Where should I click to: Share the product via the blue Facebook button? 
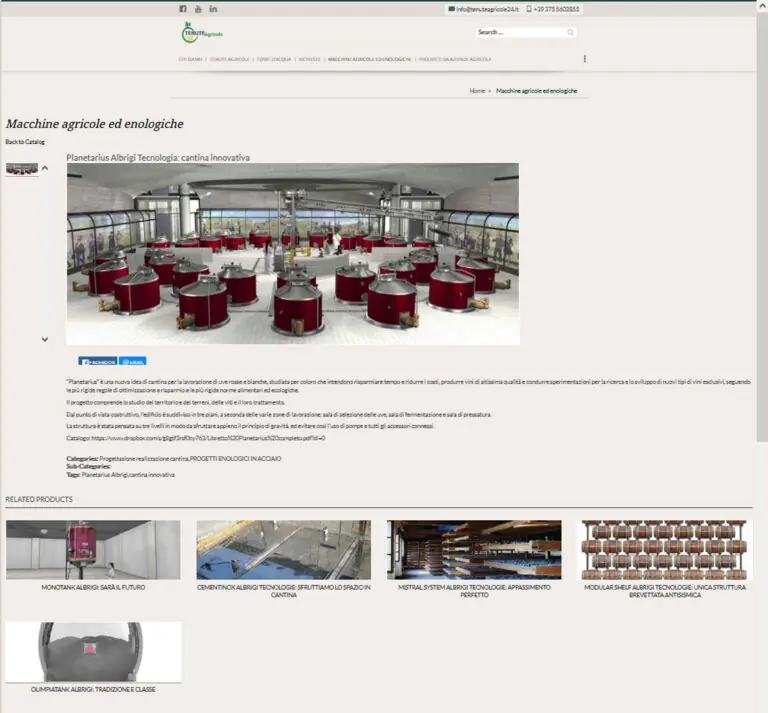pyautogui.click(x=97, y=361)
